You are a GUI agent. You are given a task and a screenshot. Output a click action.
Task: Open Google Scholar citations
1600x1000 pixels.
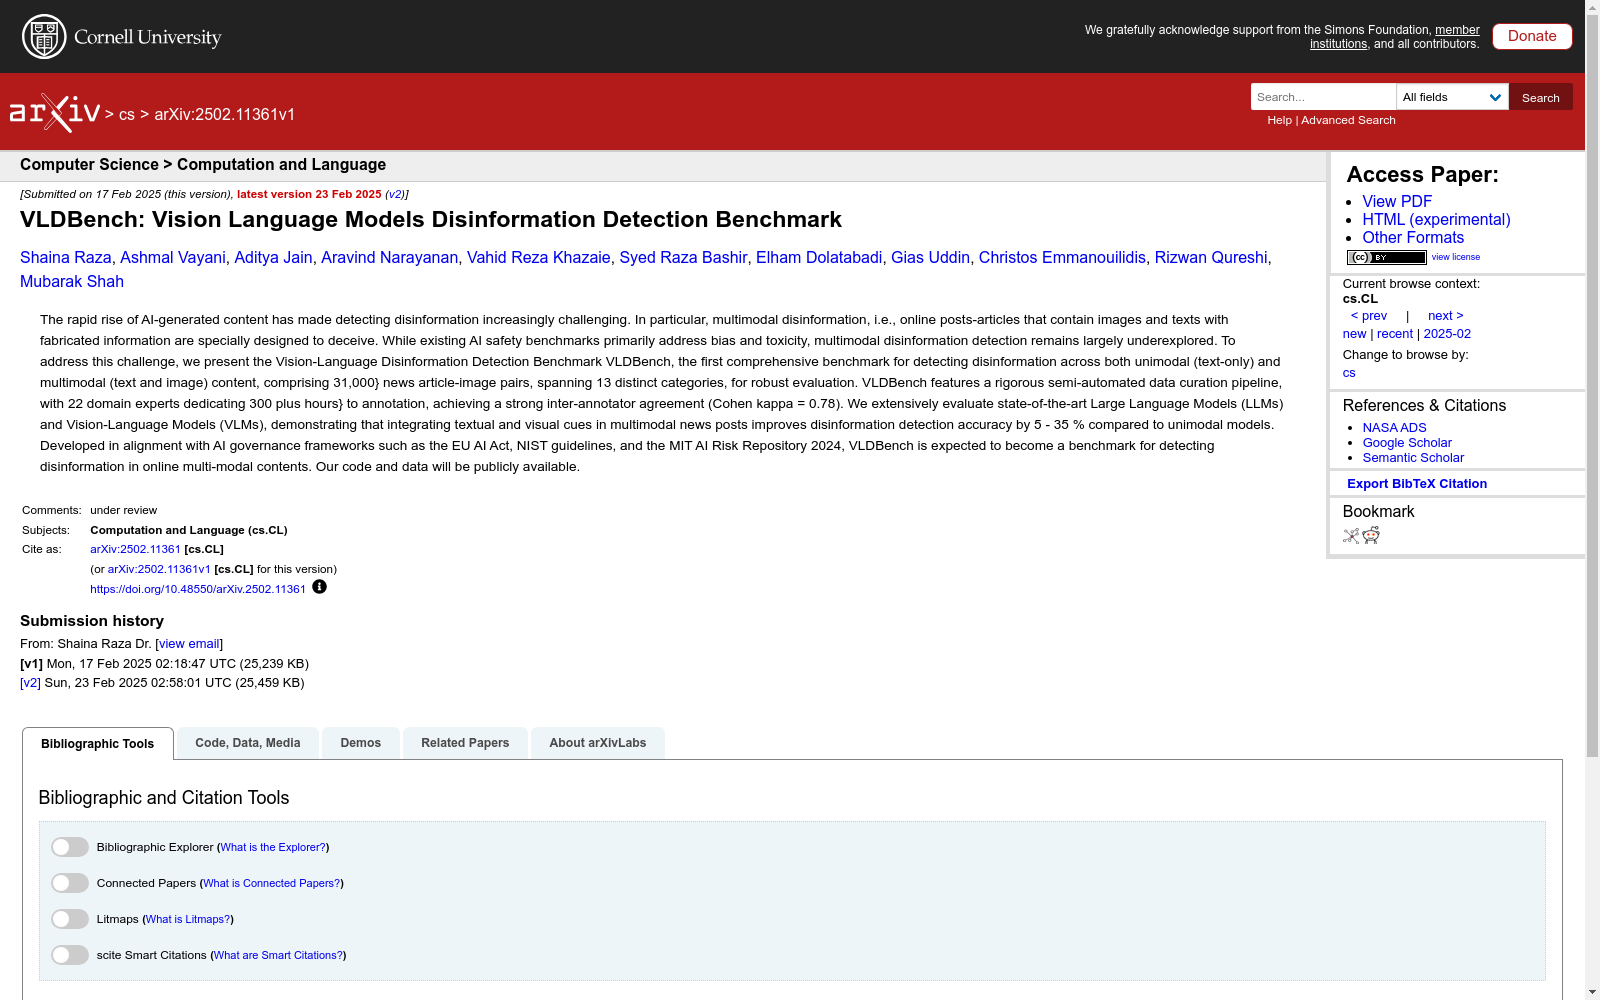pos(1407,442)
